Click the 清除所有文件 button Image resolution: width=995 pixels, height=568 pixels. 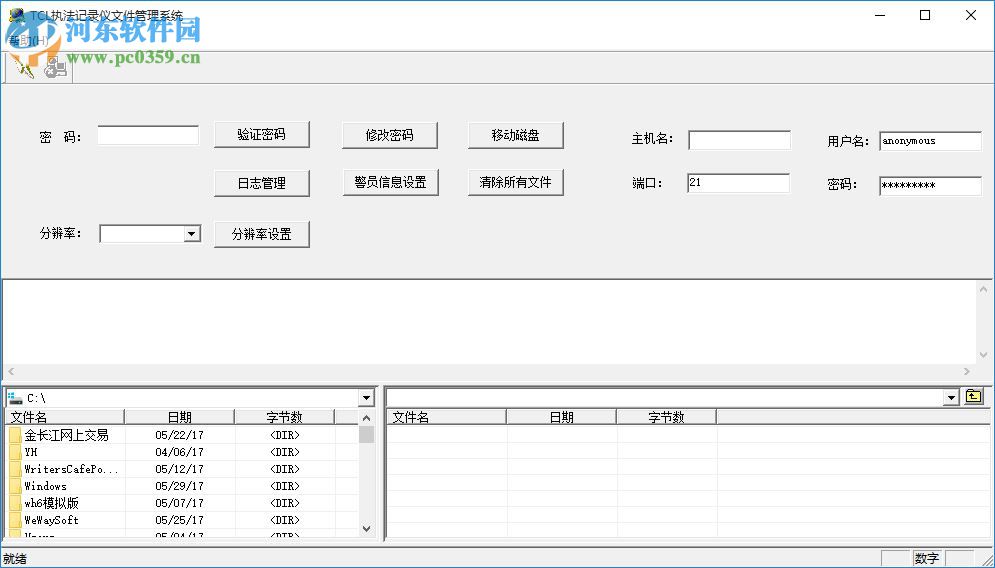click(x=515, y=182)
